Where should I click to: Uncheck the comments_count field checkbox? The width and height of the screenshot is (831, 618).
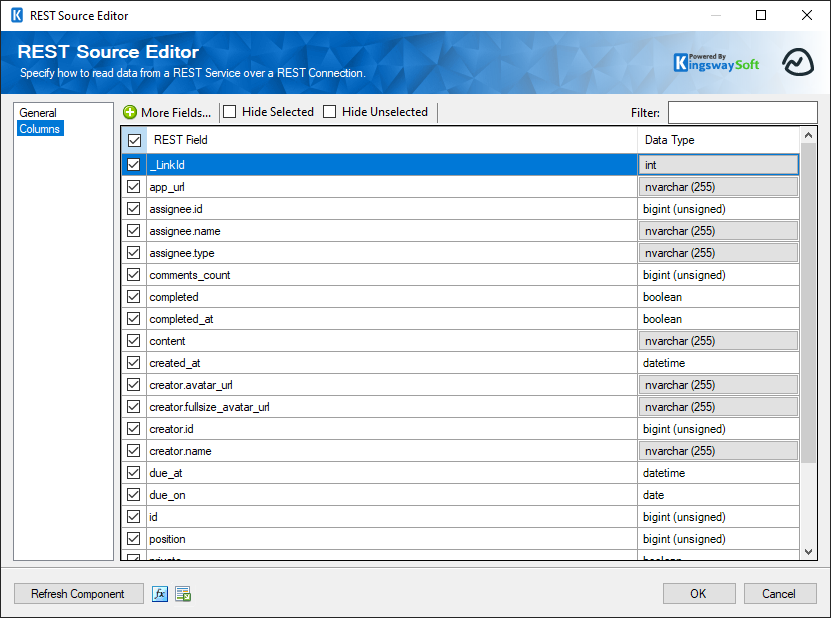(134, 275)
